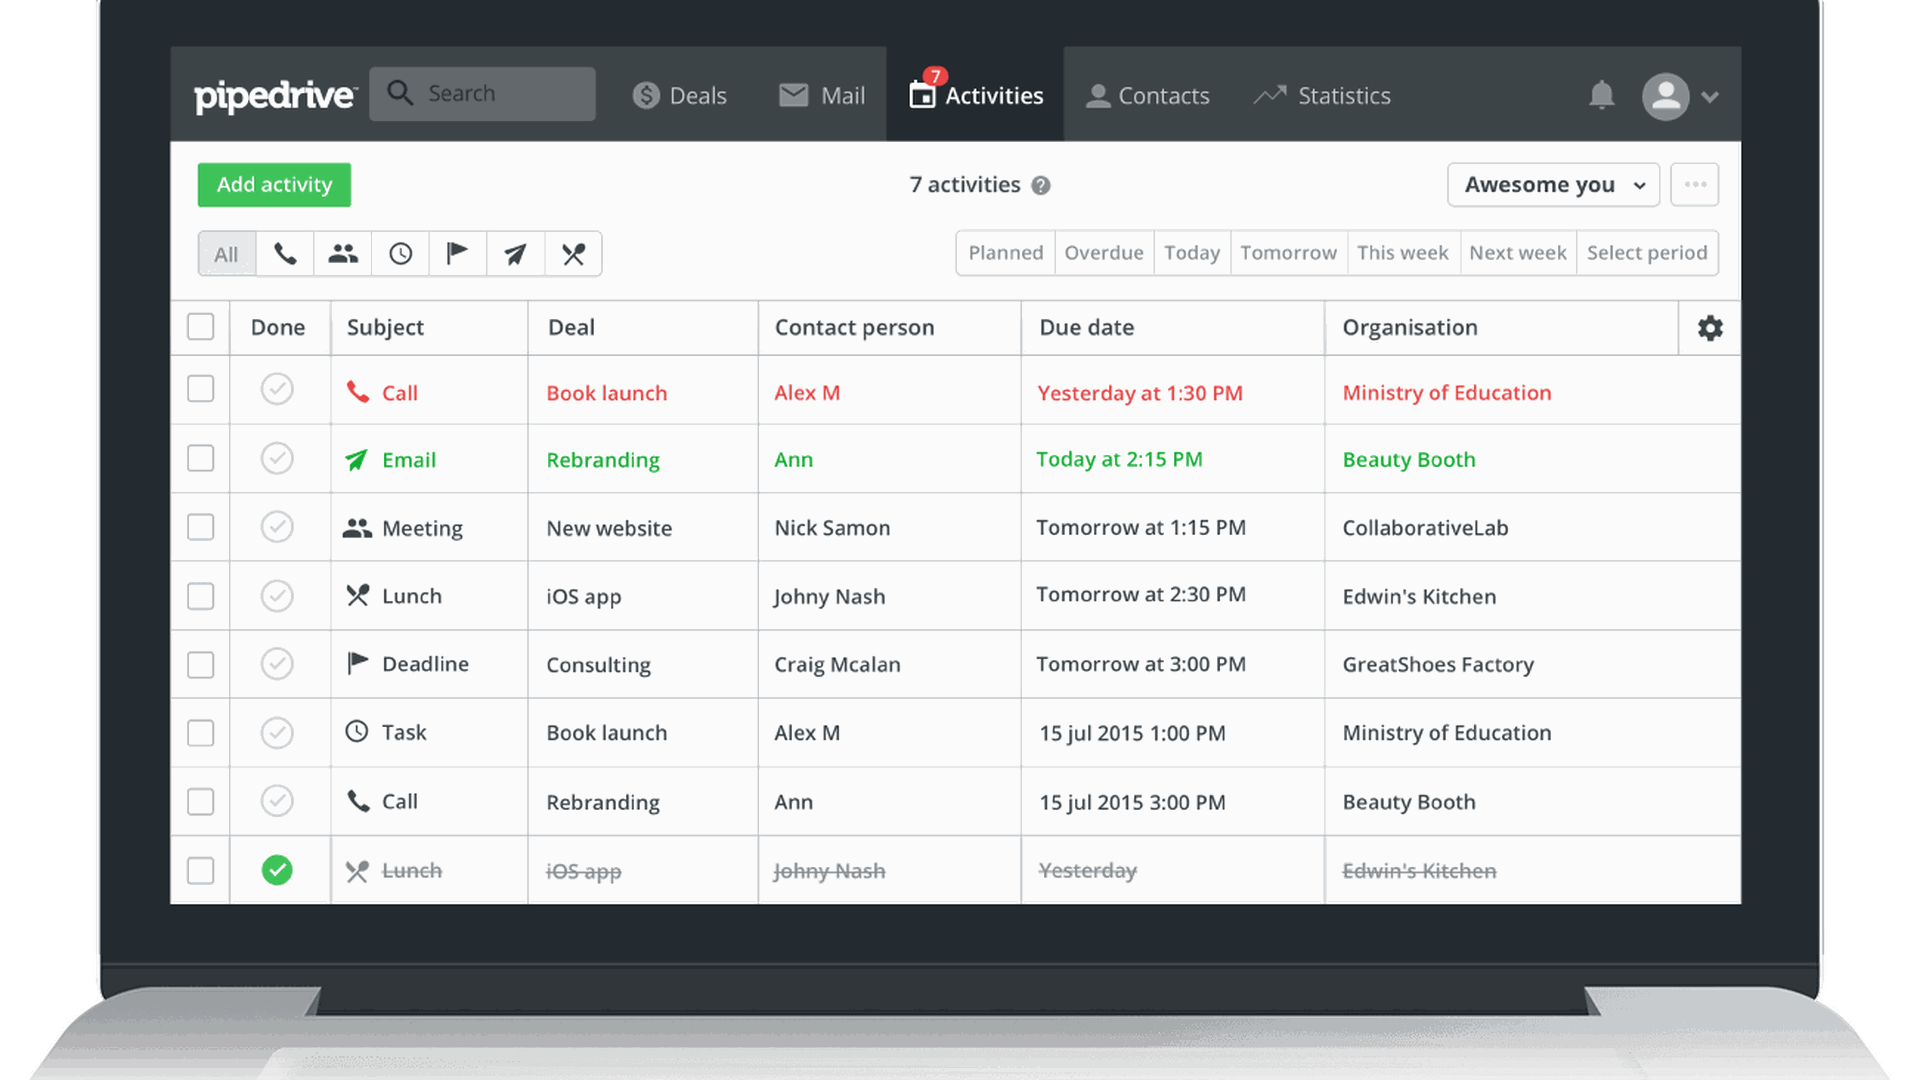Click the clock icon in the Task row

357,731
